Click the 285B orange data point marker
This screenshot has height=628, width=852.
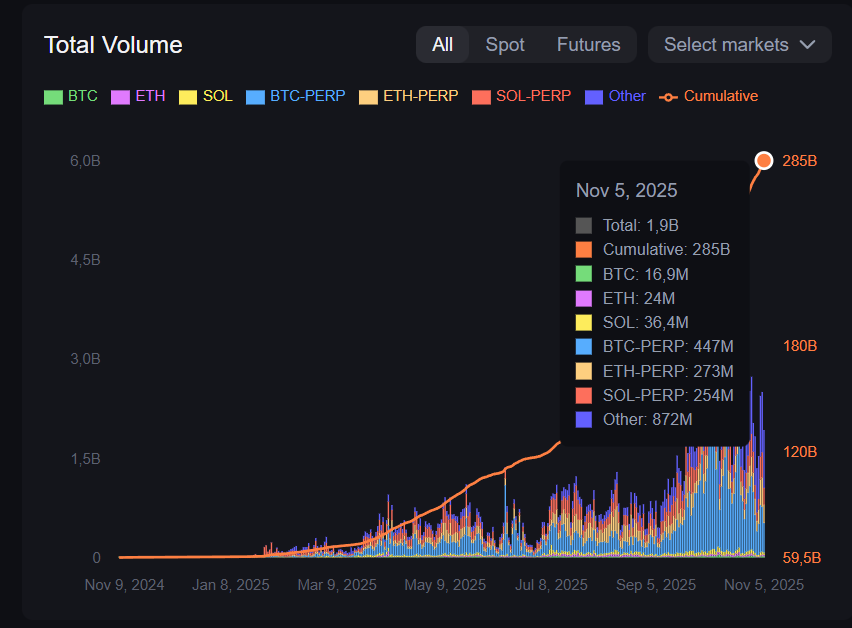pyautogui.click(x=763, y=160)
